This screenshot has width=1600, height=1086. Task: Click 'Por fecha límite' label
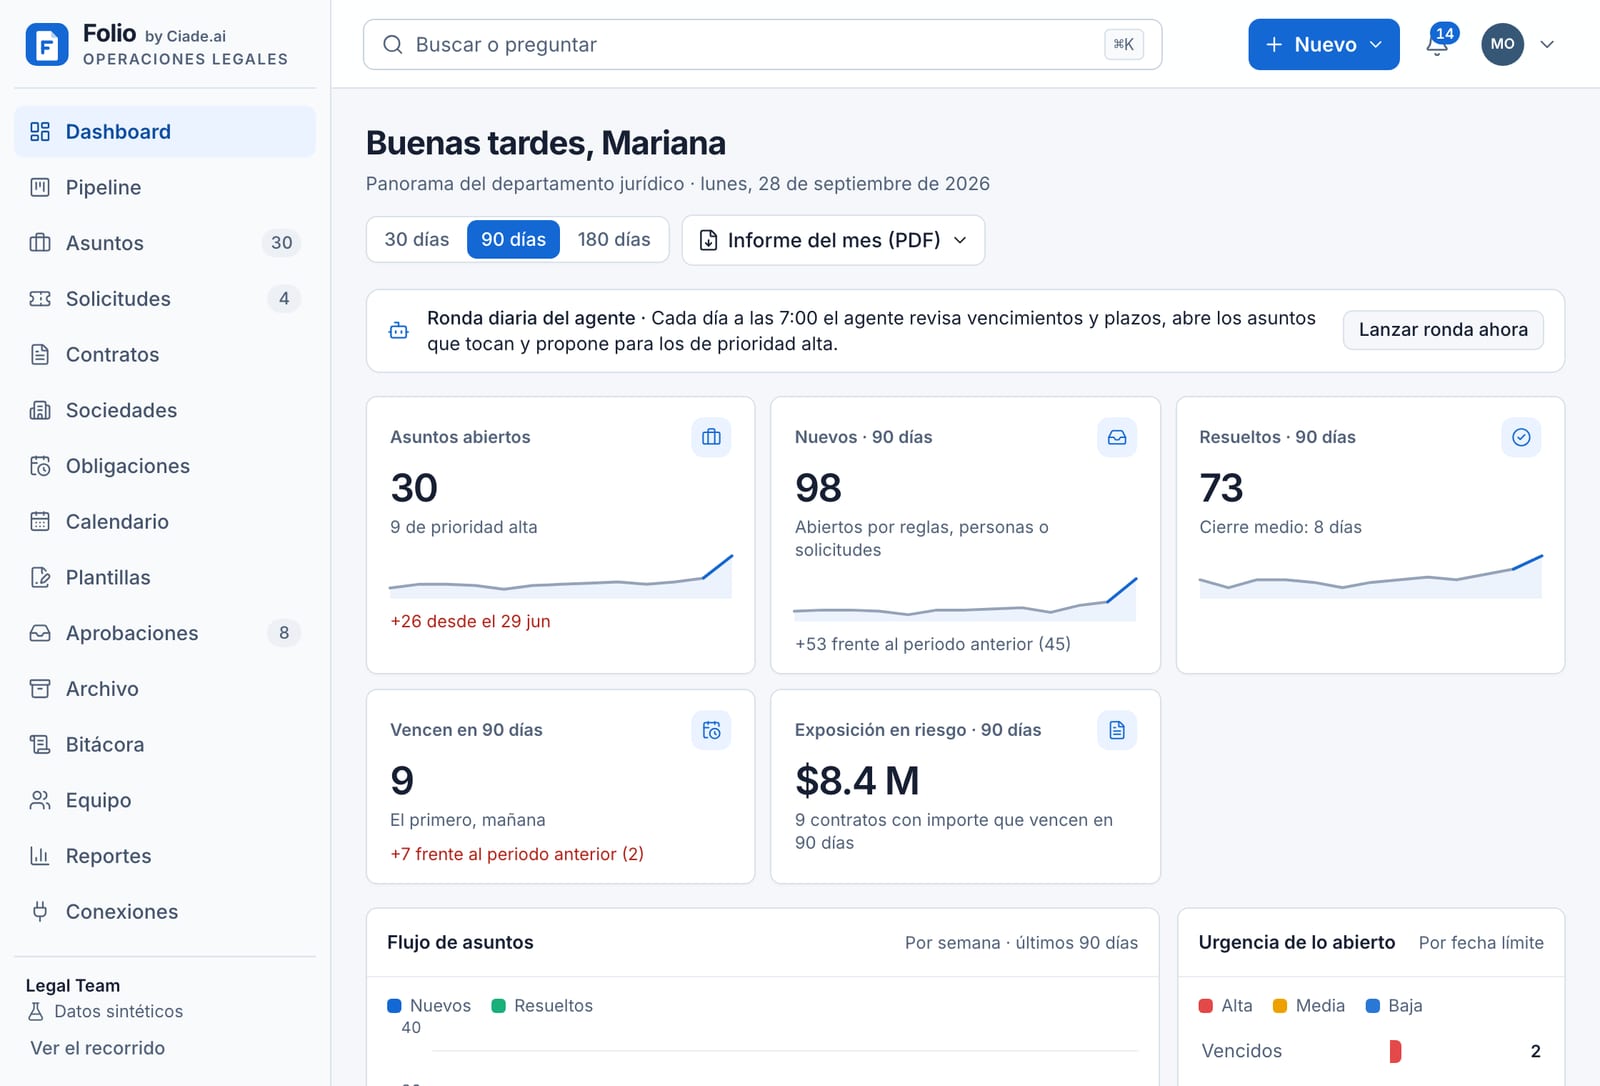1481,943
